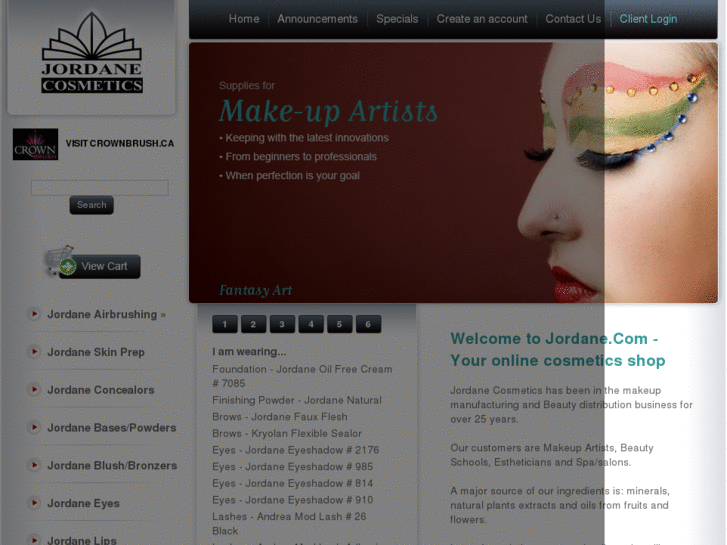Go to the Specials page
Viewport: 727px width, 545px height.
(x=397, y=19)
